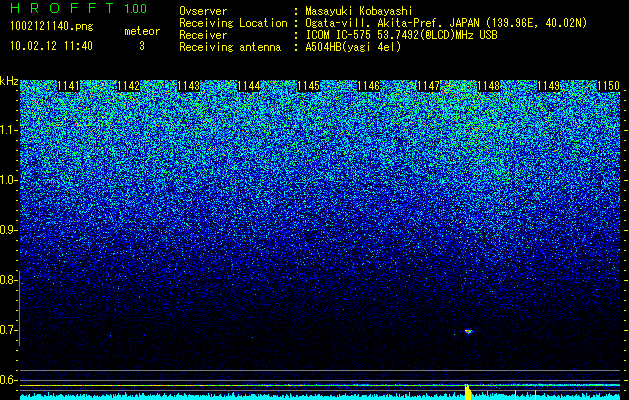Click the 1143 time marker
Viewport: 629px width, 400px height.
tap(189, 86)
